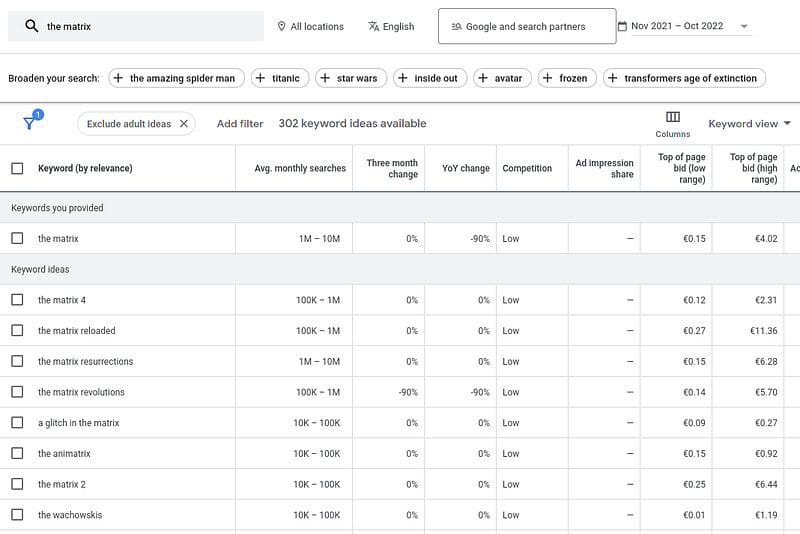Image resolution: width=800 pixels, height=534 pixels.
Task: Click the search field containing 'the matrix'
Action: (x=136, y=26)
